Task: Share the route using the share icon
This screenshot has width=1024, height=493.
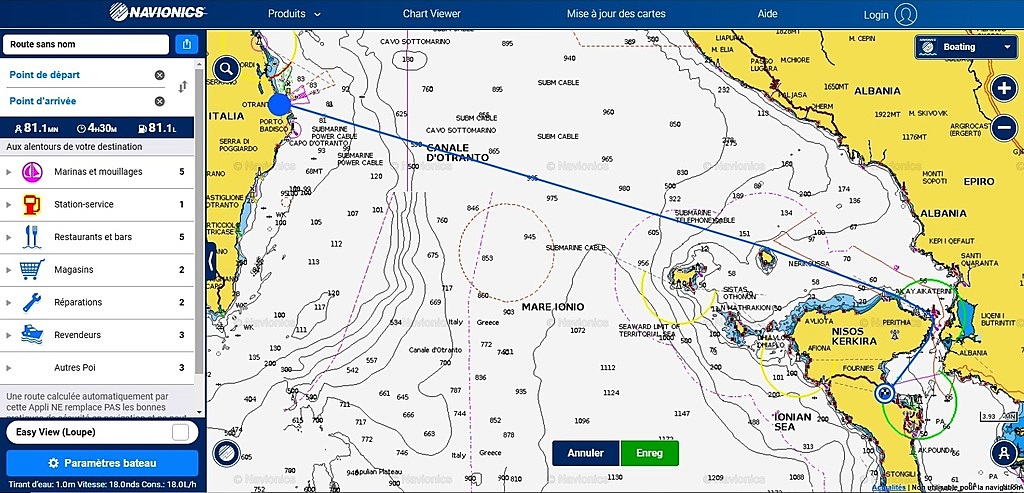Action: coord(186,44)
